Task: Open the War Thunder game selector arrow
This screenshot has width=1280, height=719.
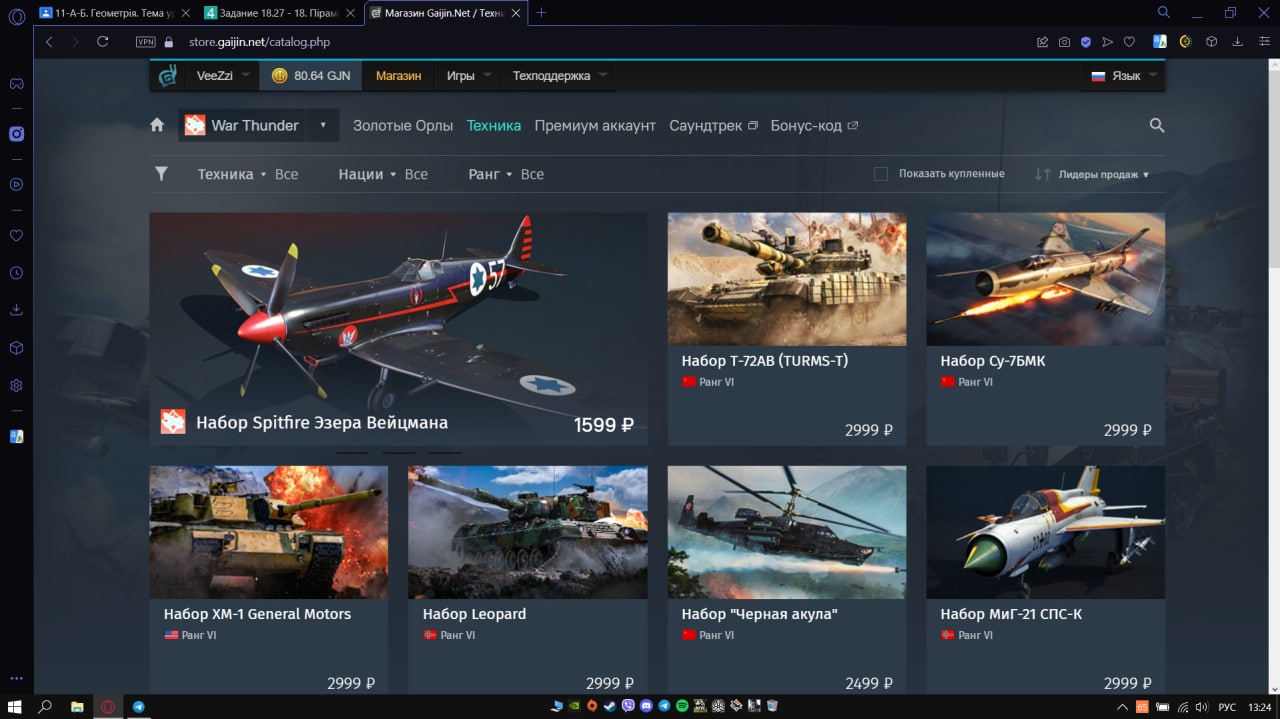Action: coord(323,125)
